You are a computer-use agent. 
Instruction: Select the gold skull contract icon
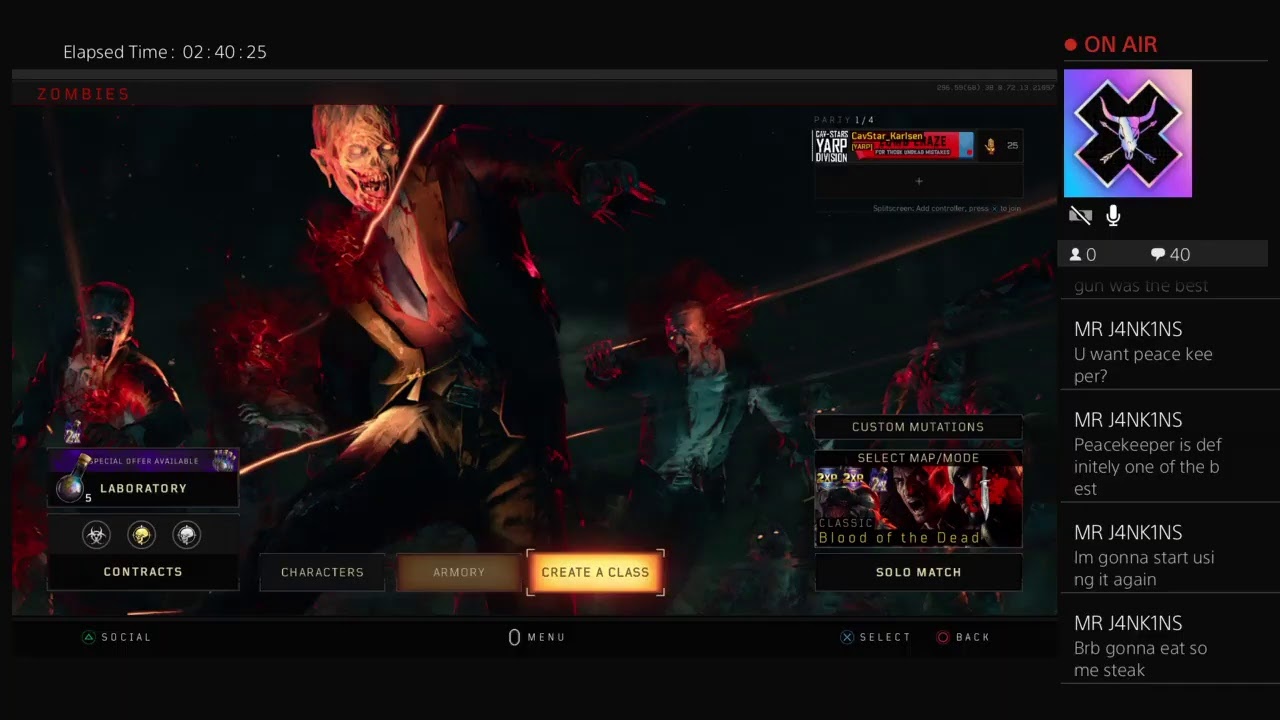tap(142, 535)
